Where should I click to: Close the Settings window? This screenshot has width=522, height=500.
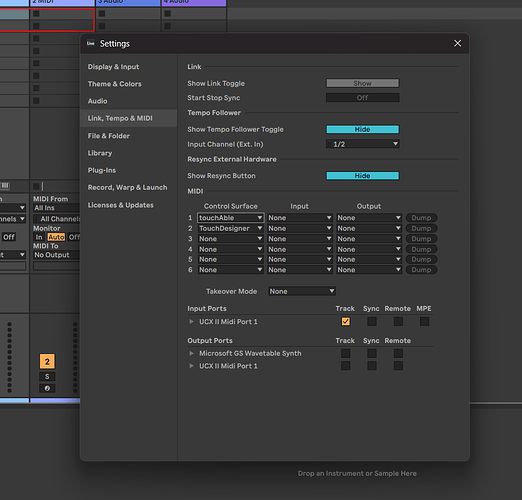457,43
